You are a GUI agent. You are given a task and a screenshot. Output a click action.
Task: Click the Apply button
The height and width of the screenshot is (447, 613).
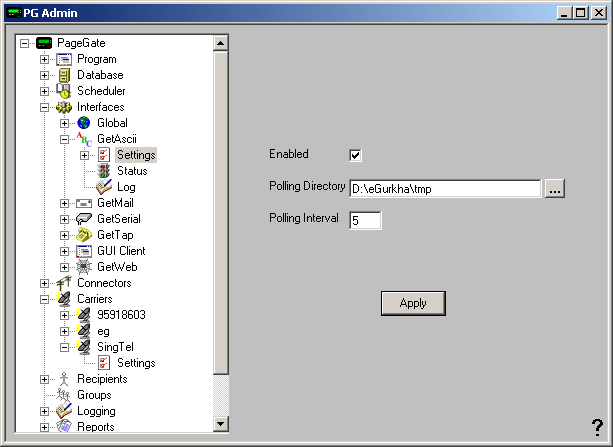[x=413, y=303]
